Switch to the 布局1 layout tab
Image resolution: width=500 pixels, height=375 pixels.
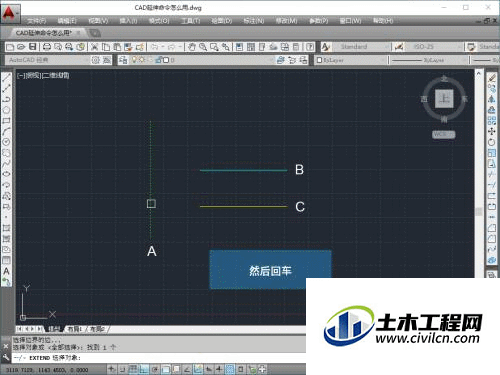click(75, 329)
